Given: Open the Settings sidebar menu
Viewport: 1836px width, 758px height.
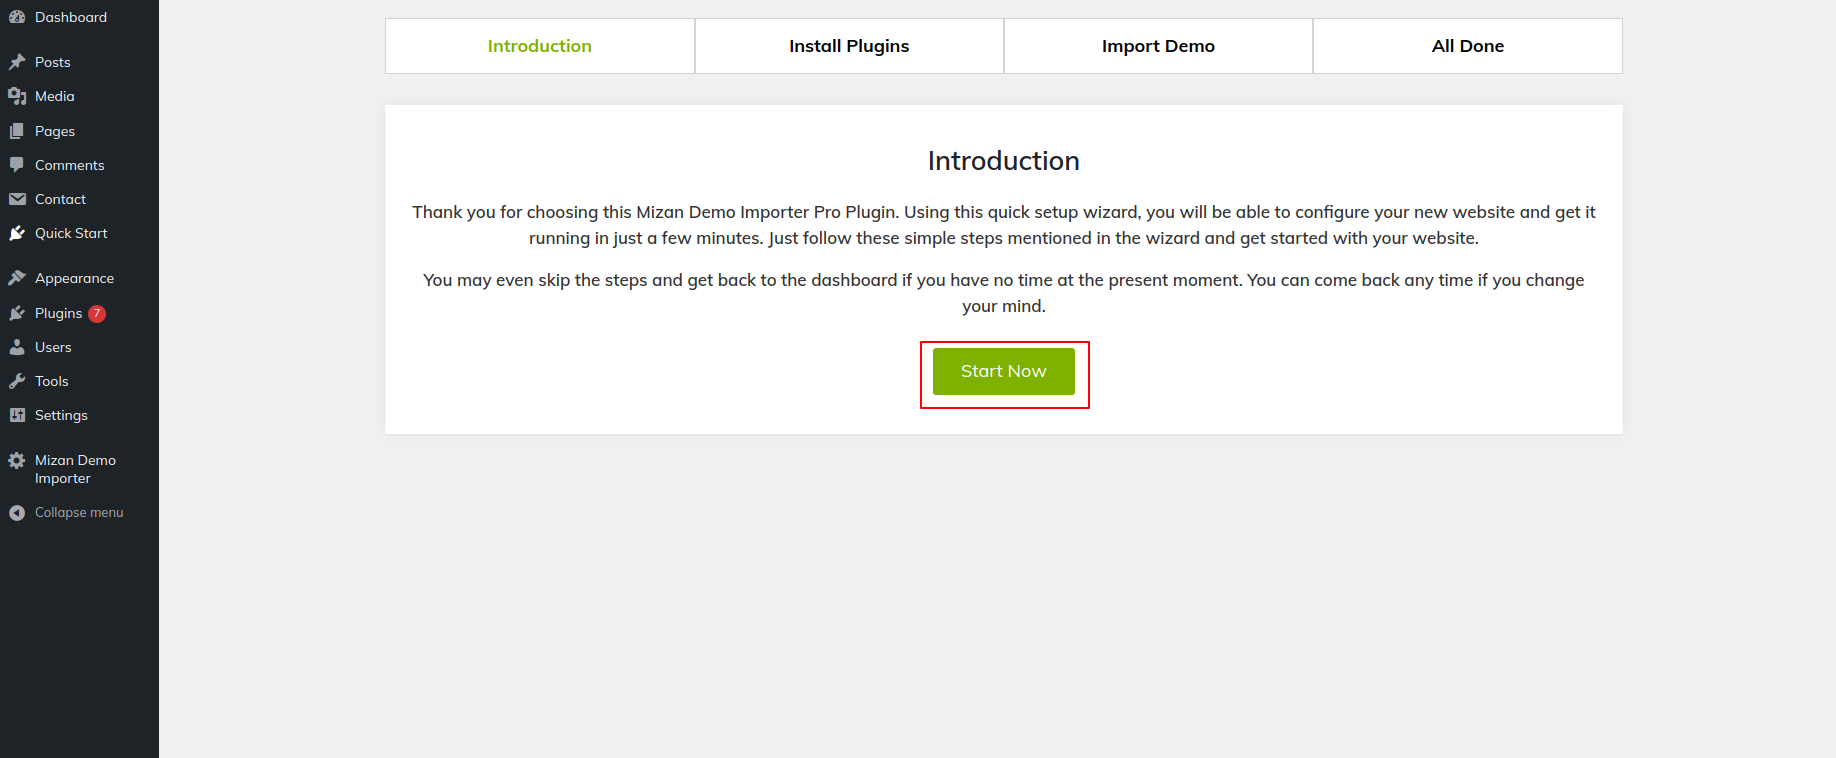Looking at the screenshot, I should [x=61, y=415].
